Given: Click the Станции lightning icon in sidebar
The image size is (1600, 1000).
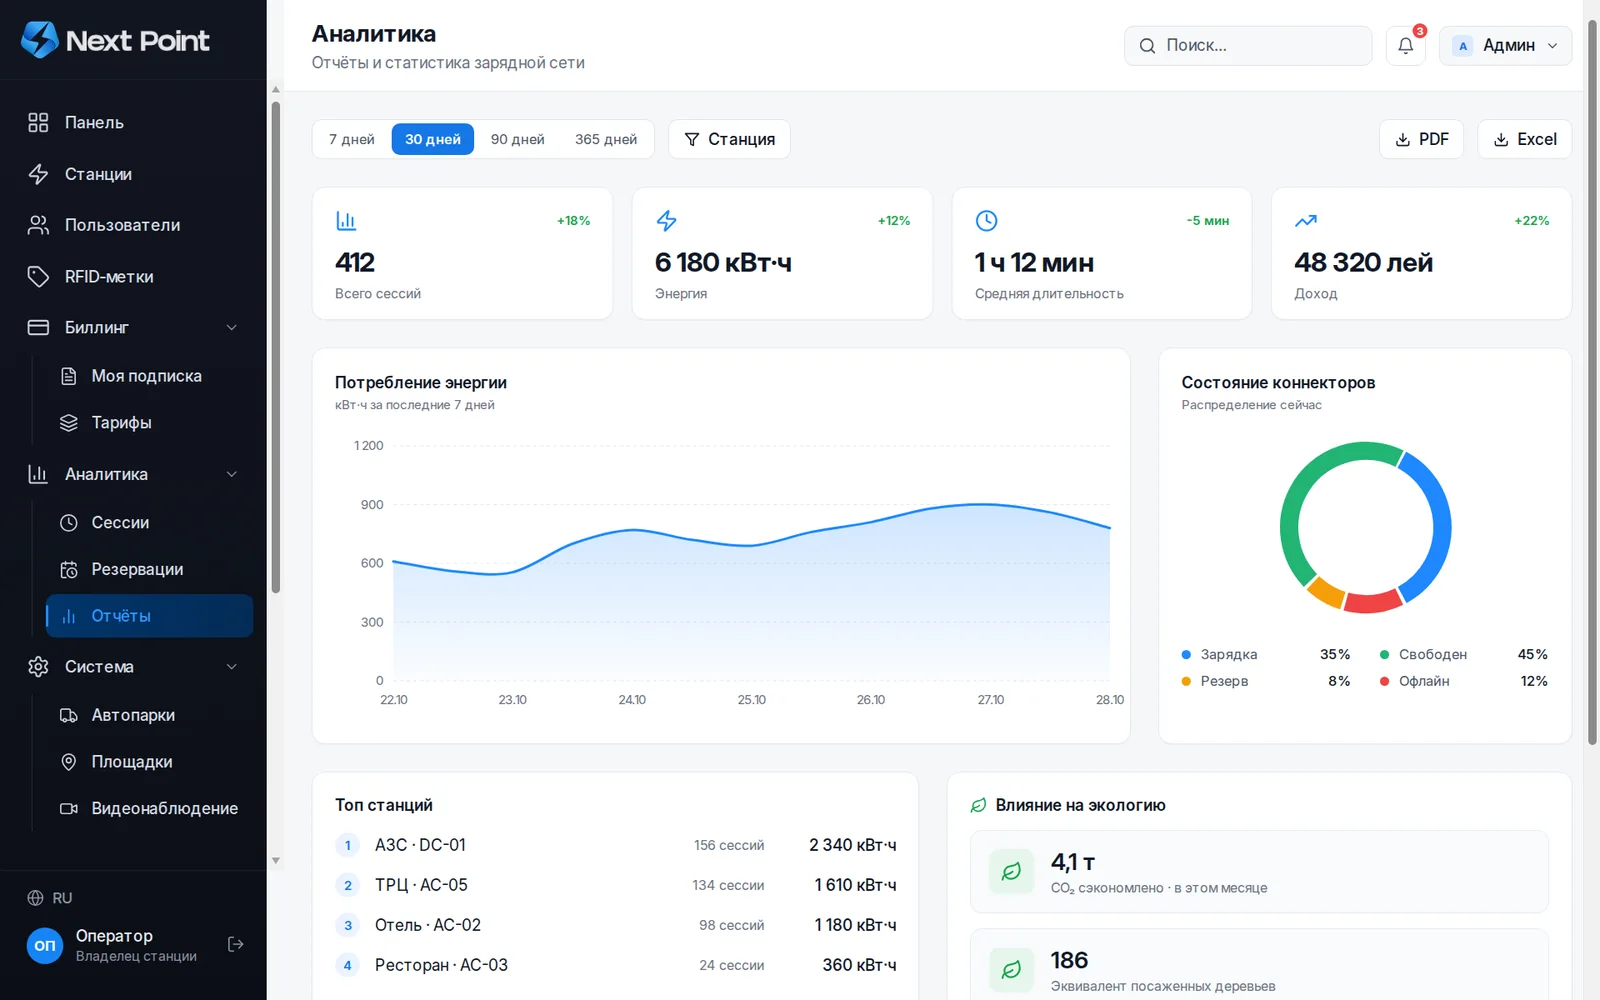Looking at the screenshot, I should (x=38, y=174).
